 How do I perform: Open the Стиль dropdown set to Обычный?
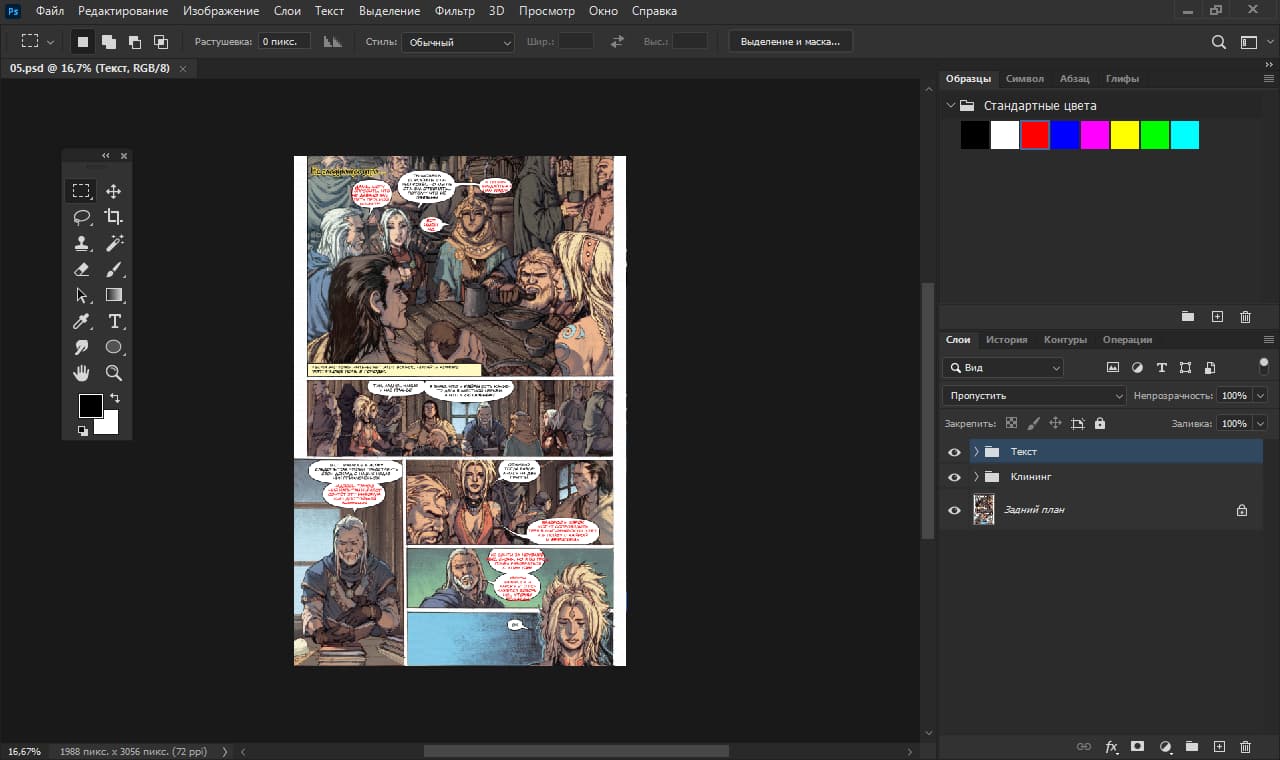tap(458, 42)
